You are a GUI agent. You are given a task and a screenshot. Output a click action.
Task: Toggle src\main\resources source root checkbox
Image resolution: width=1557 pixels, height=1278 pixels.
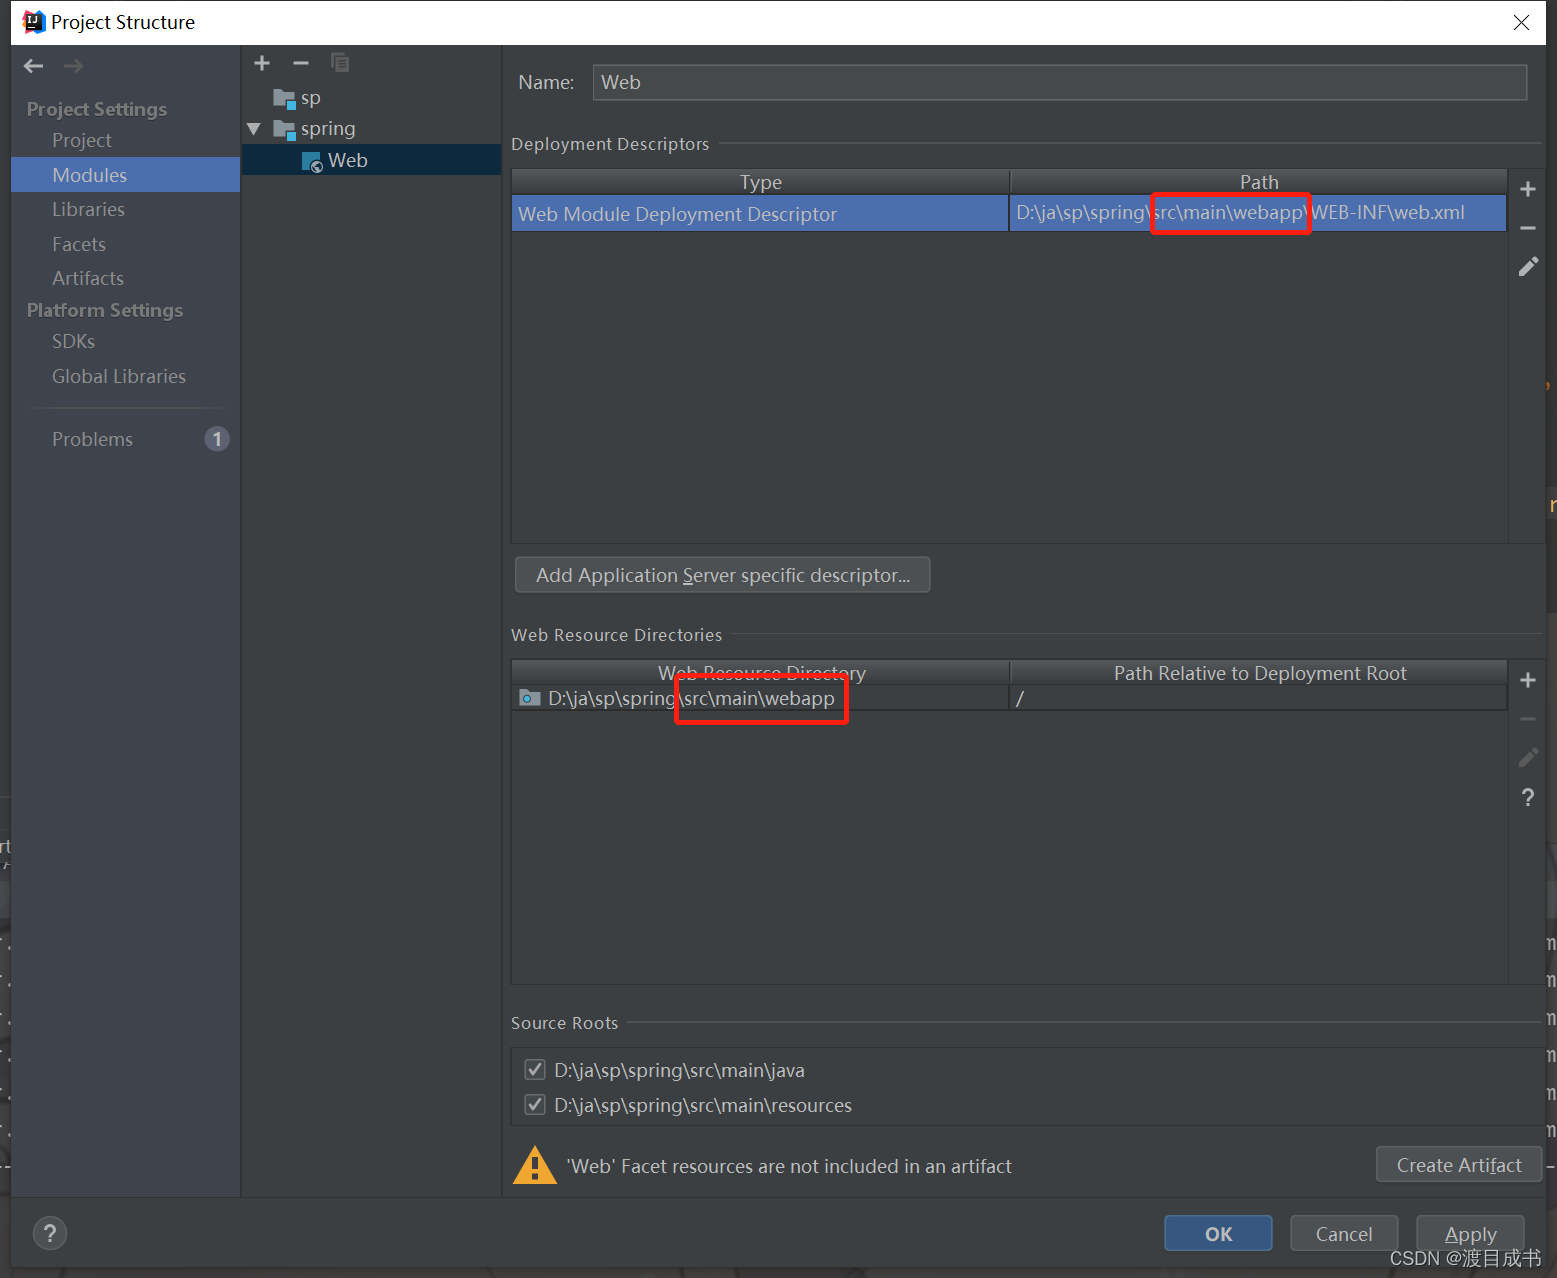point(535,1105)
